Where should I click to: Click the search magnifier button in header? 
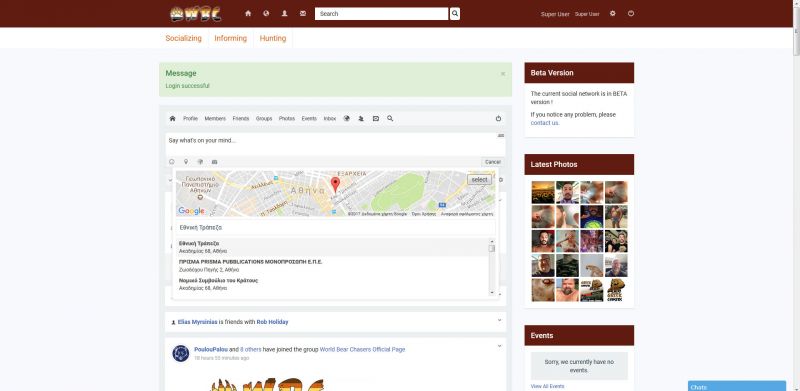click(455, 14)
